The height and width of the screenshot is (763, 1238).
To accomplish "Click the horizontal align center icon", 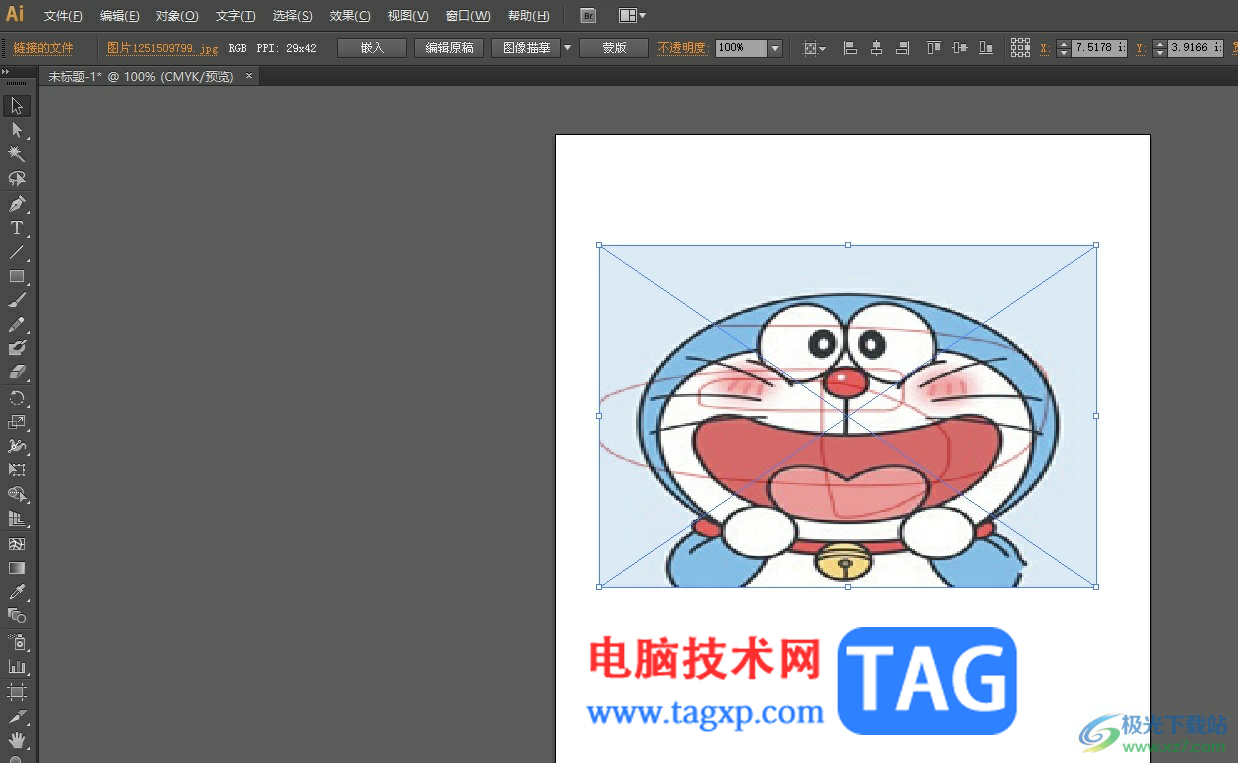I will (x=877, y=48).
